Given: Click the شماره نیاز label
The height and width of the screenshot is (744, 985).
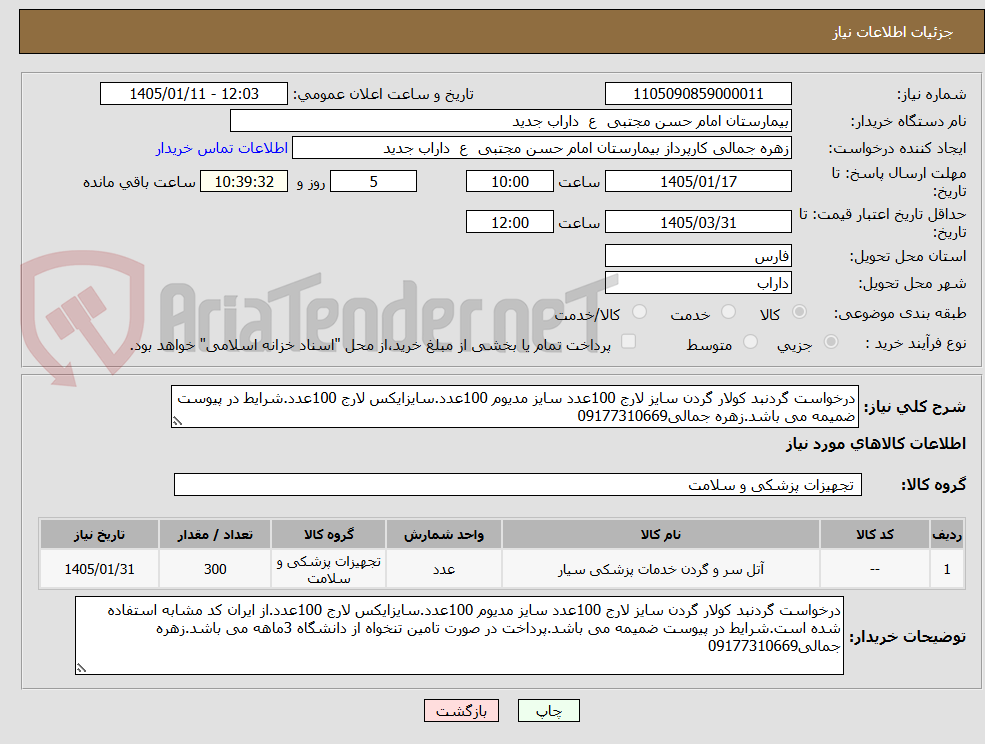Looking at the screenshot, I should click(932, 94).
